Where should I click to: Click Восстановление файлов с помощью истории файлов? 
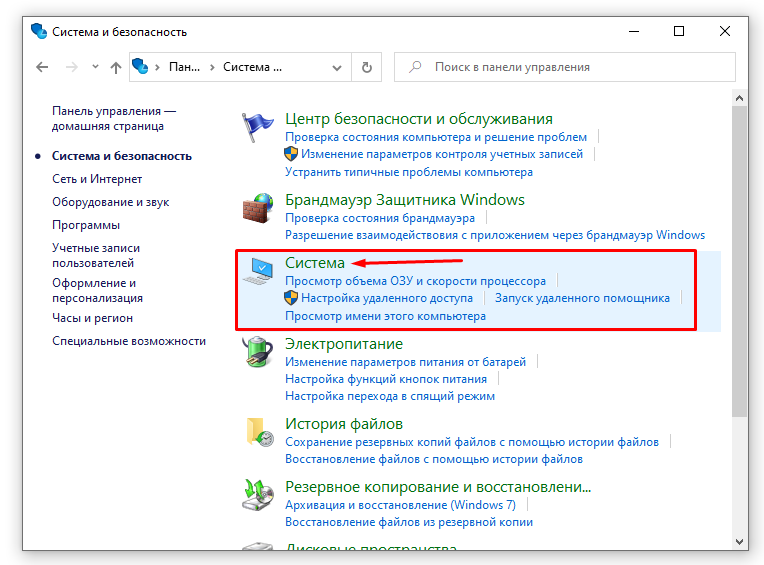point(434,459)
